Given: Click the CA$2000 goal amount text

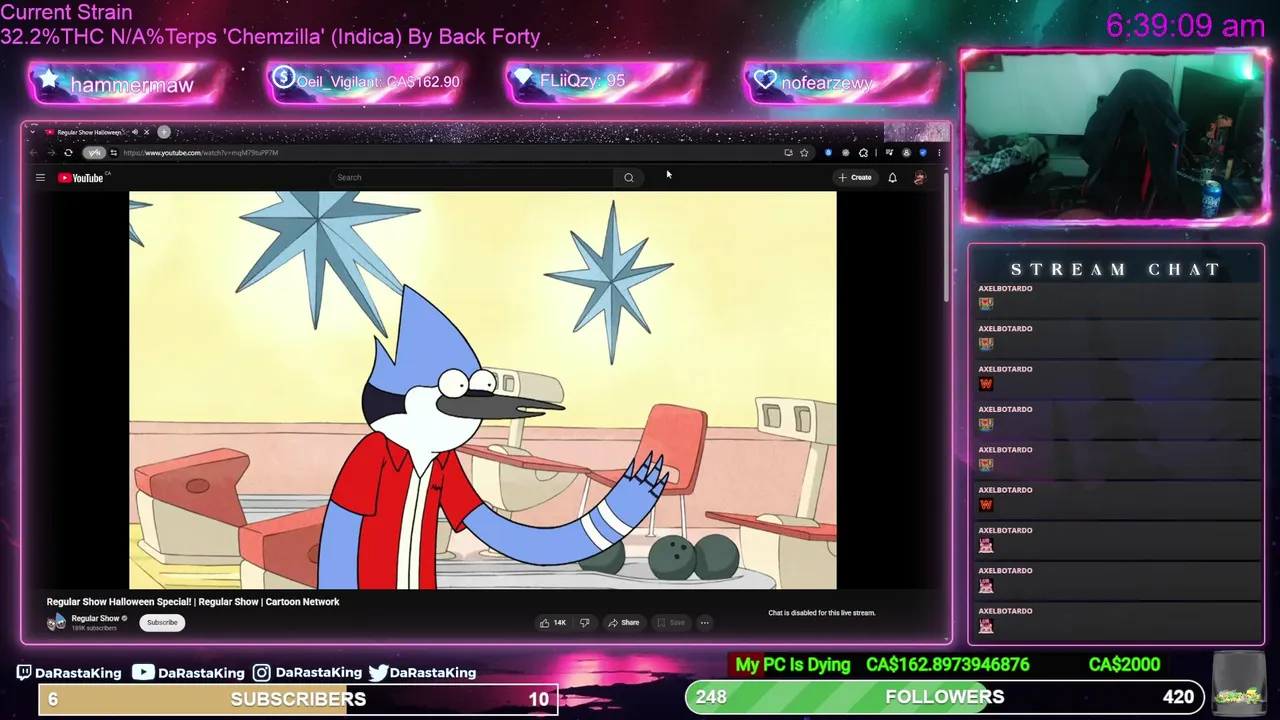Looking at the screenshot, I should pyautogui.click(x=1124, y=665).
